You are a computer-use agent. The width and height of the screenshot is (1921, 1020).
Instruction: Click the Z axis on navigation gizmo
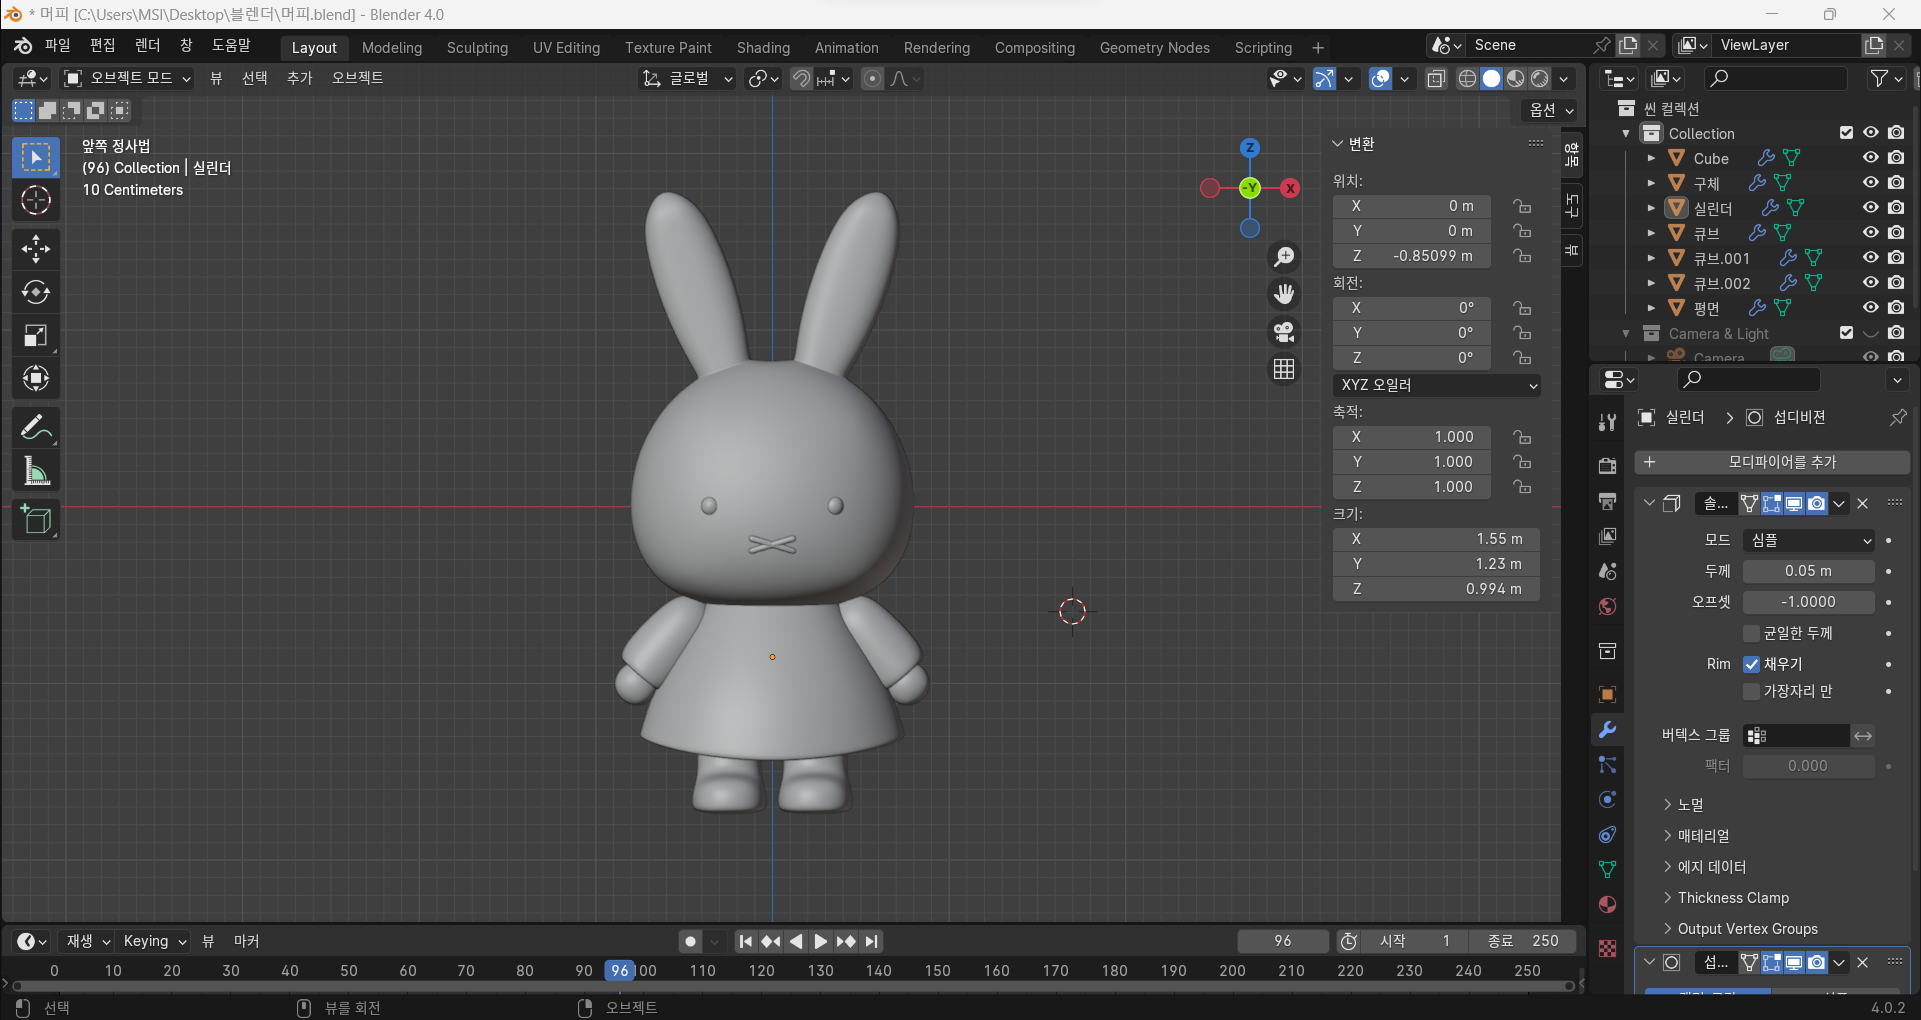(1250, 148)
